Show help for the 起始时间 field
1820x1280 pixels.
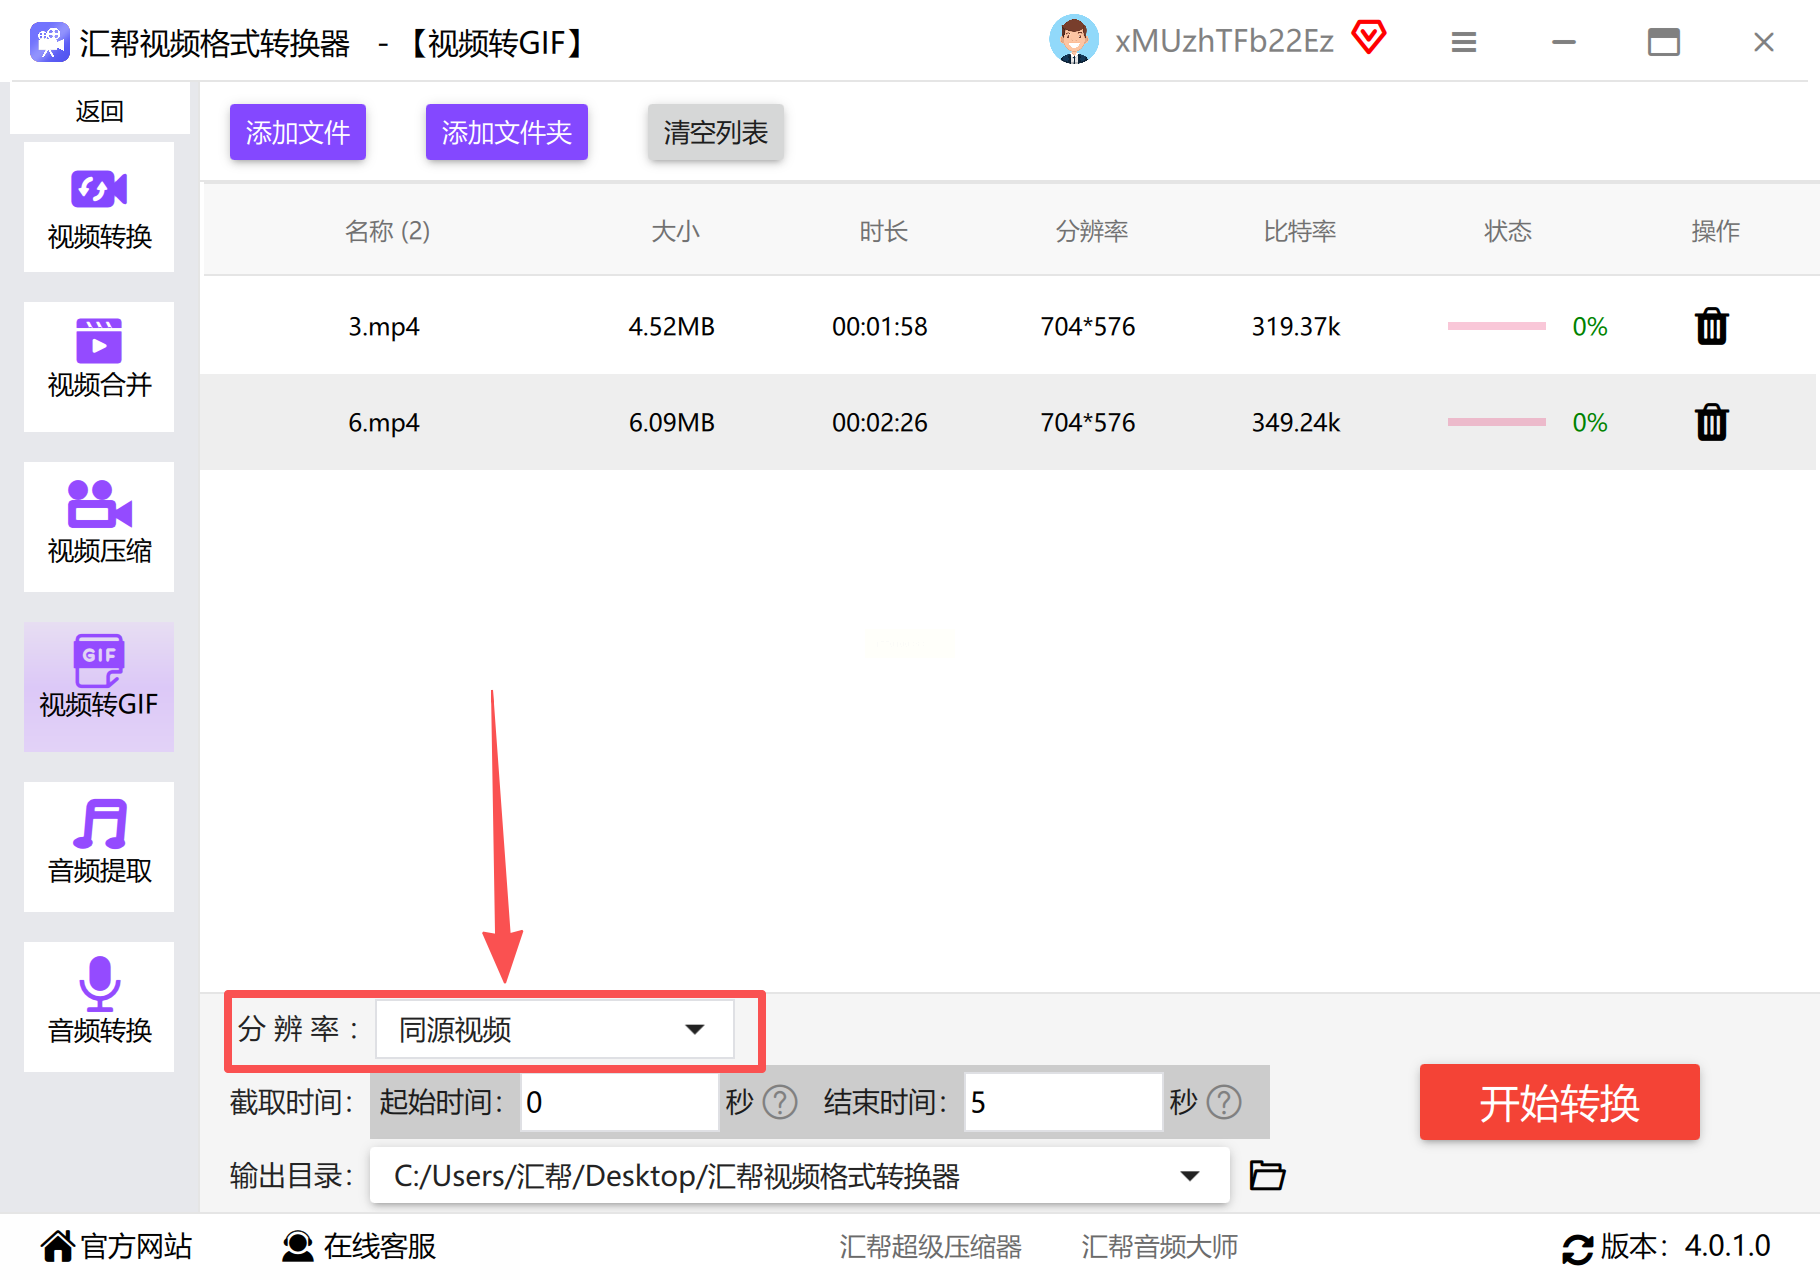[x=780, y=1102]
